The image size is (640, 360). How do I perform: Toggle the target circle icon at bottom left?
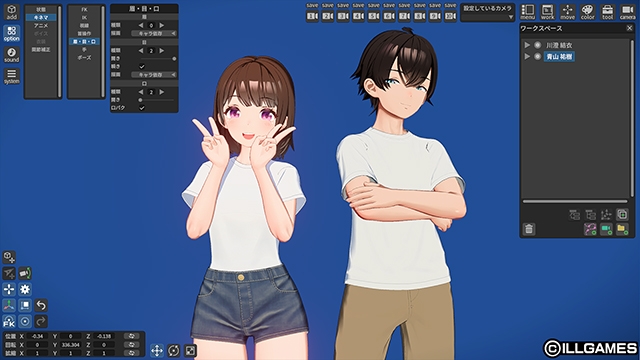[x=25, y=322]
